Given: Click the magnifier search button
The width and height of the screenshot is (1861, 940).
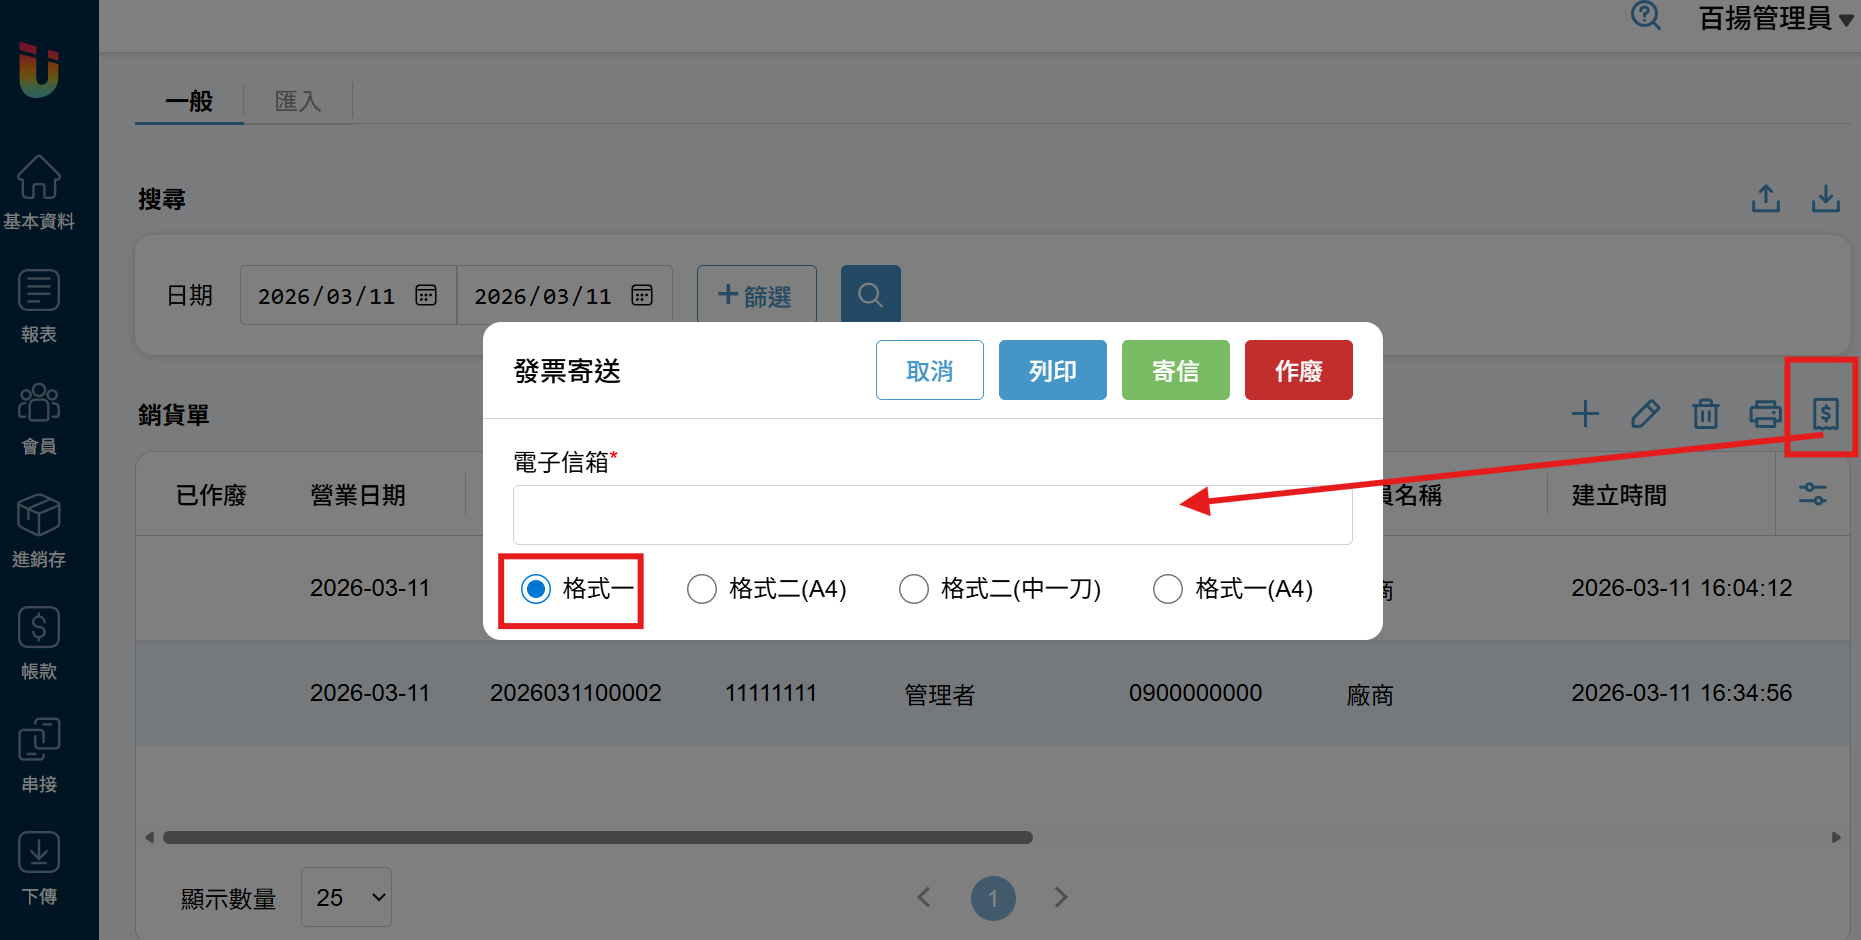Looking at the screenshot, I should 870,295.
